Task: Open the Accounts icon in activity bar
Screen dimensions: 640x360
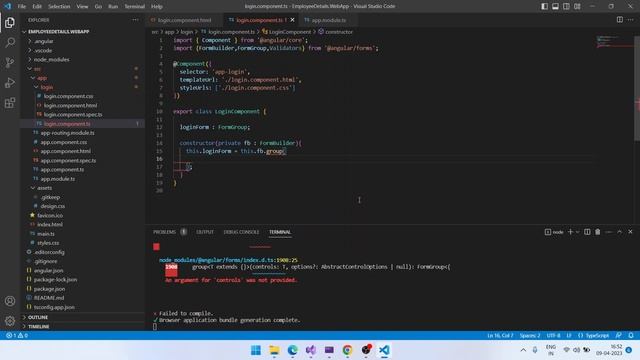Action: pyautogui.click(x=10, y=301)
